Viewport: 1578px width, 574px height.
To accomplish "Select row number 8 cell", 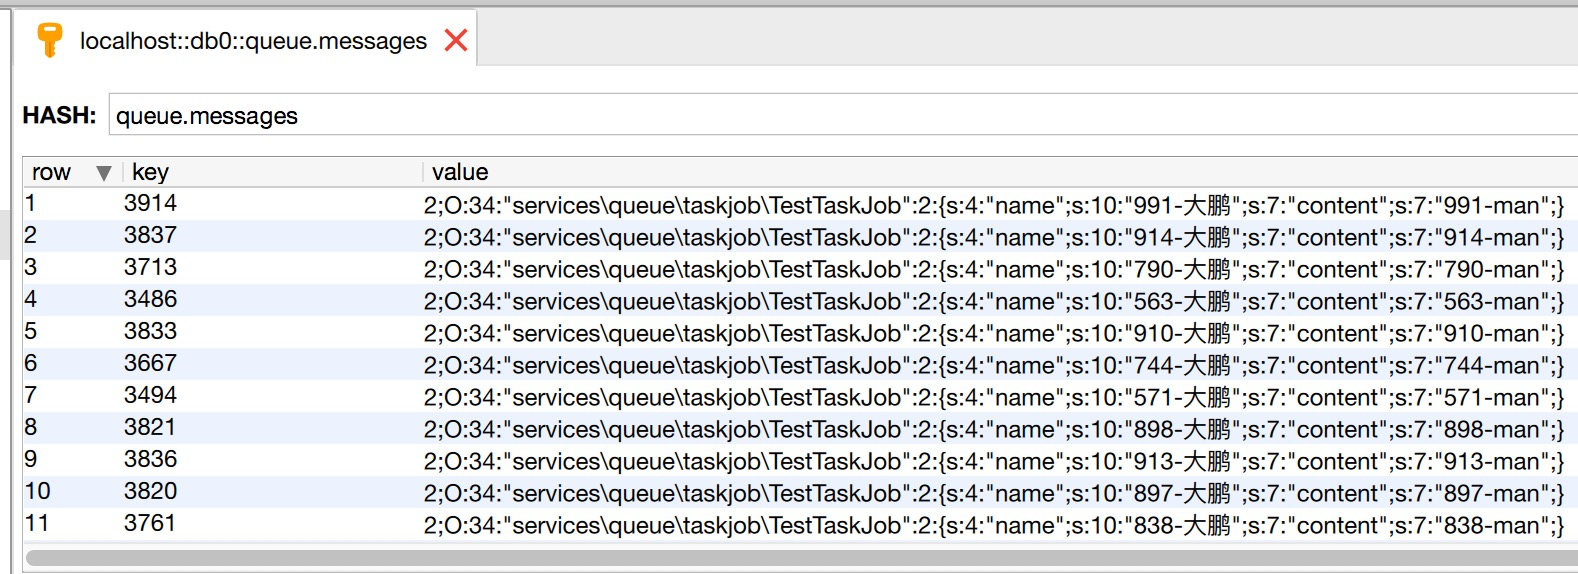I will point(72,428).
